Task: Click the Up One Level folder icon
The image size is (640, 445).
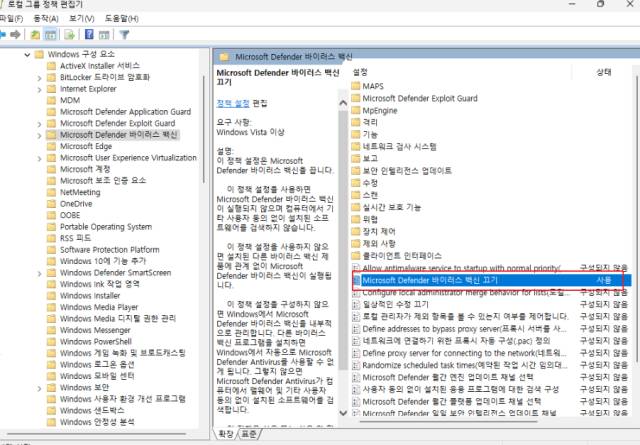Action: click(35, 35)
